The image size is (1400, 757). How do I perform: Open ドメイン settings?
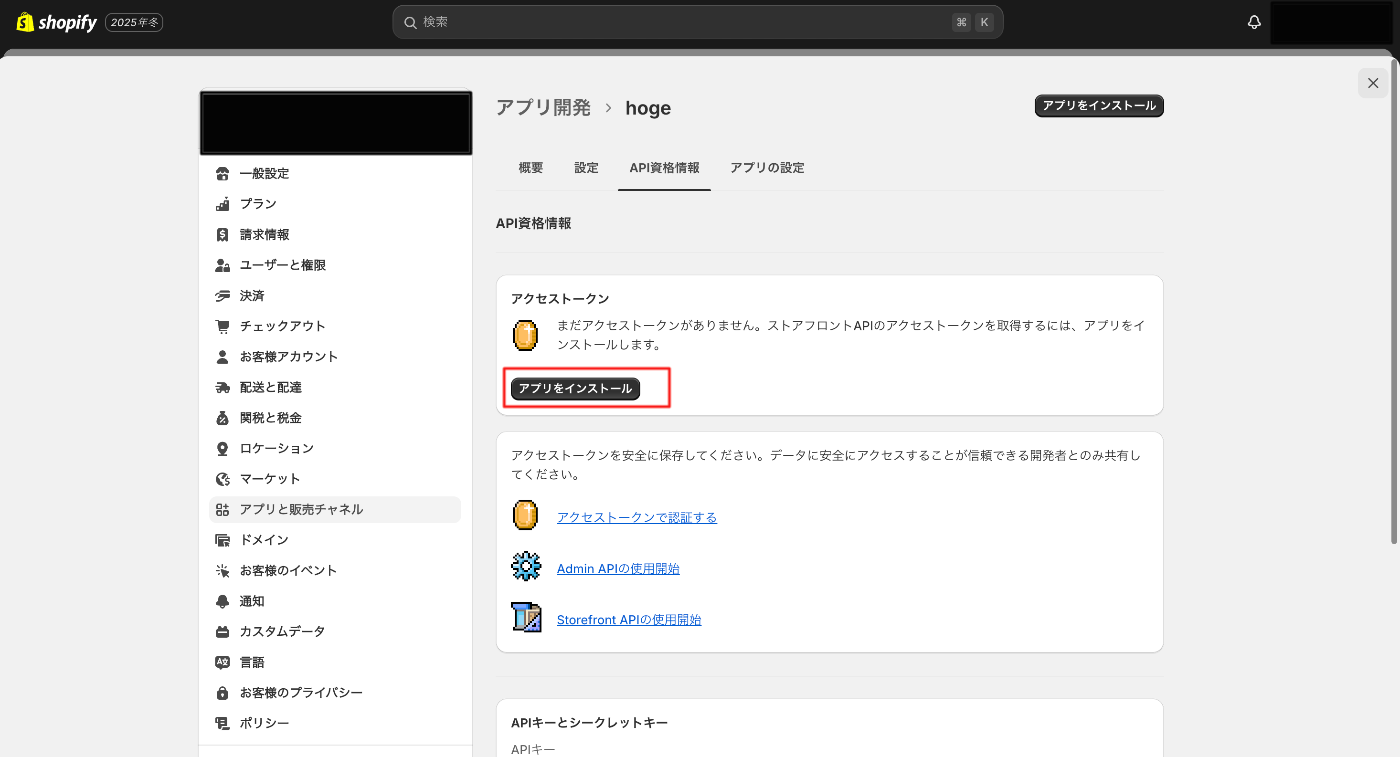point(335,540)
